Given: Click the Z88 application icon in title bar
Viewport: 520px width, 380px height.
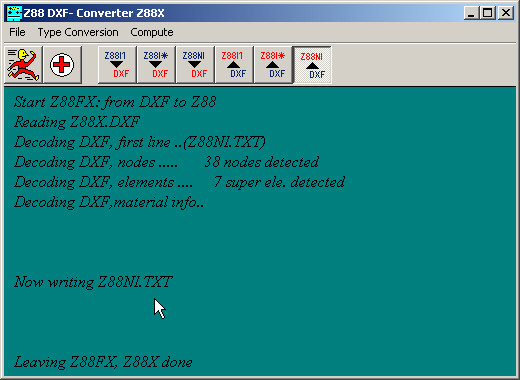Looking at the screenshot, I should (x=14, y=13).
